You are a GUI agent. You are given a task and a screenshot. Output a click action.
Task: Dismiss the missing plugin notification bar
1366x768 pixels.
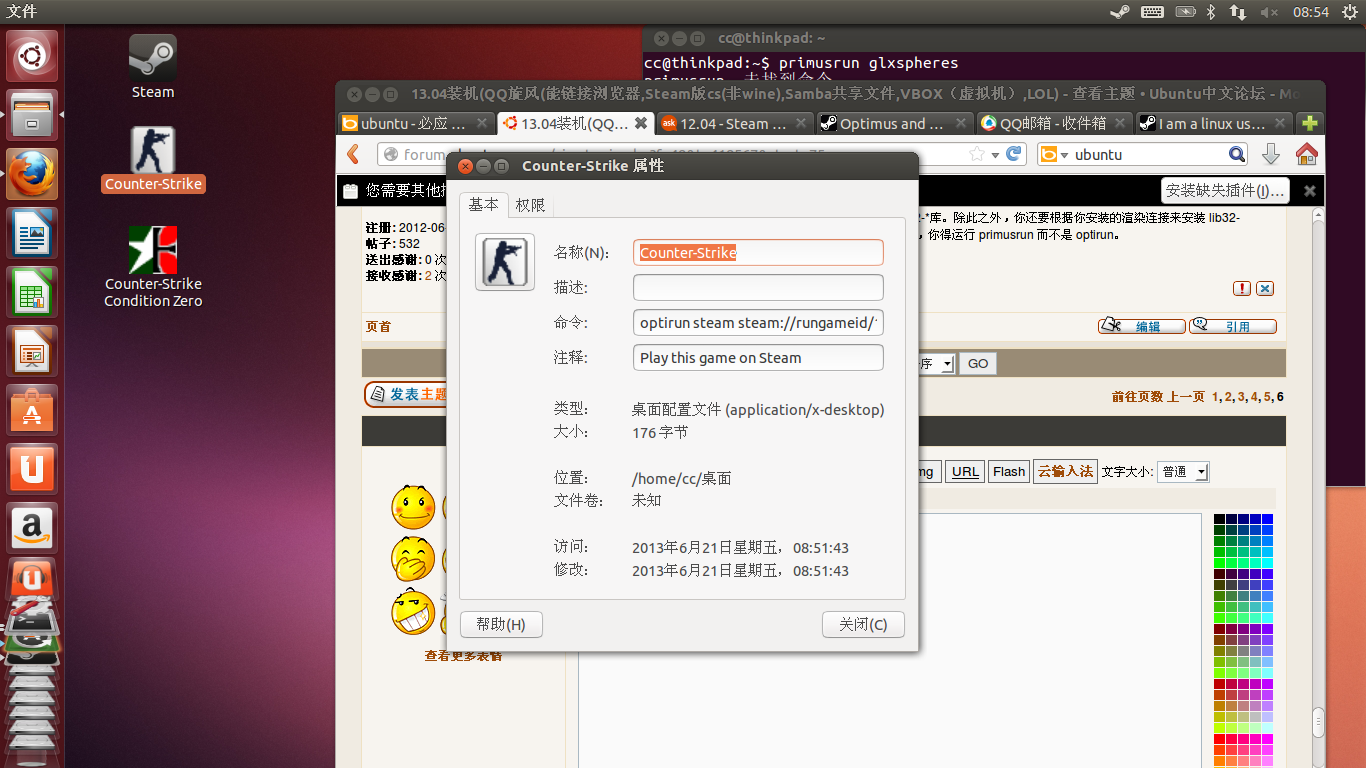(1310, 190)
